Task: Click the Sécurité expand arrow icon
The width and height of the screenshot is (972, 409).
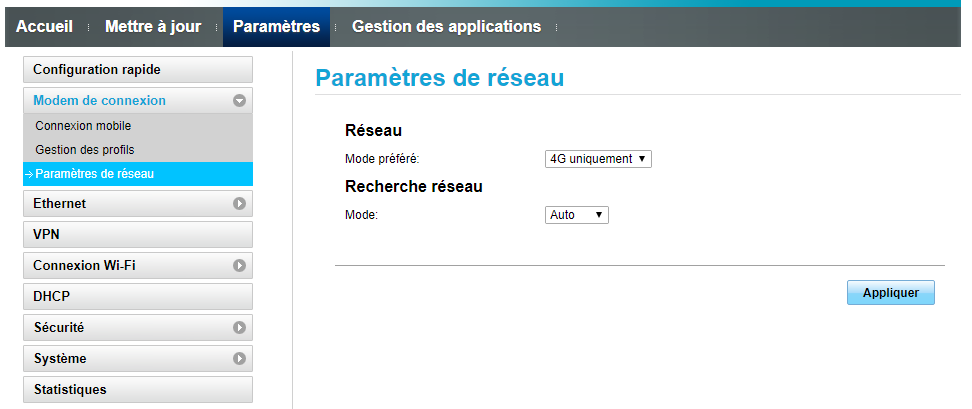Action: point(239,328)
